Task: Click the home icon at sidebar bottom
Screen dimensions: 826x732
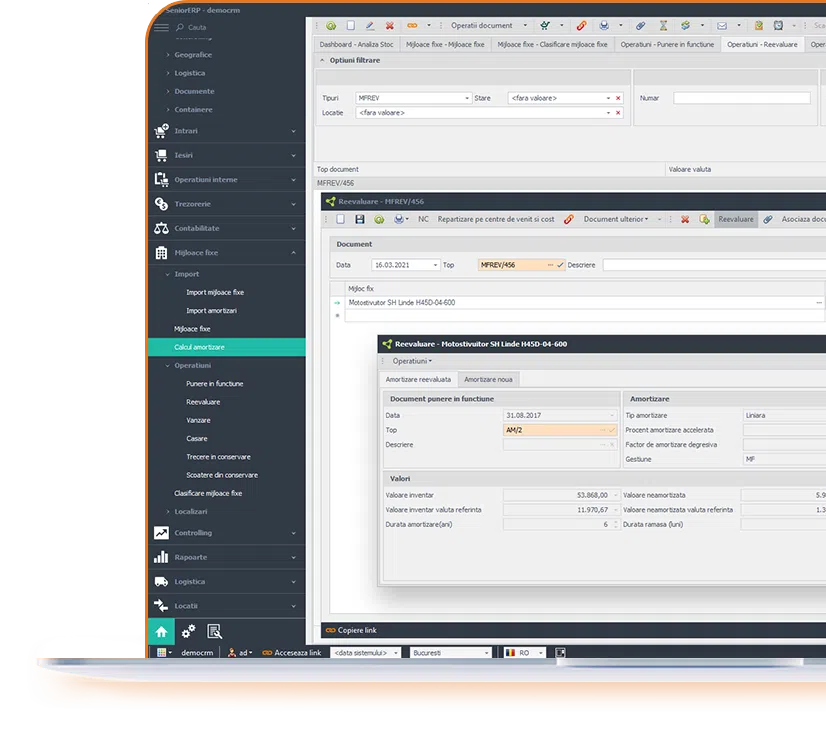Action: 159,631
